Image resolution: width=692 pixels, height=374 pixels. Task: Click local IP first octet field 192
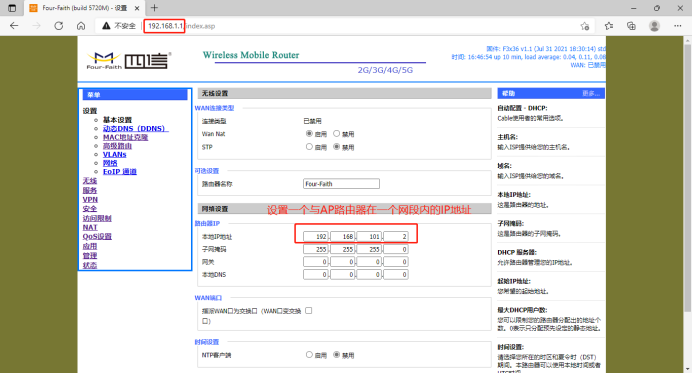coord(316,237)
